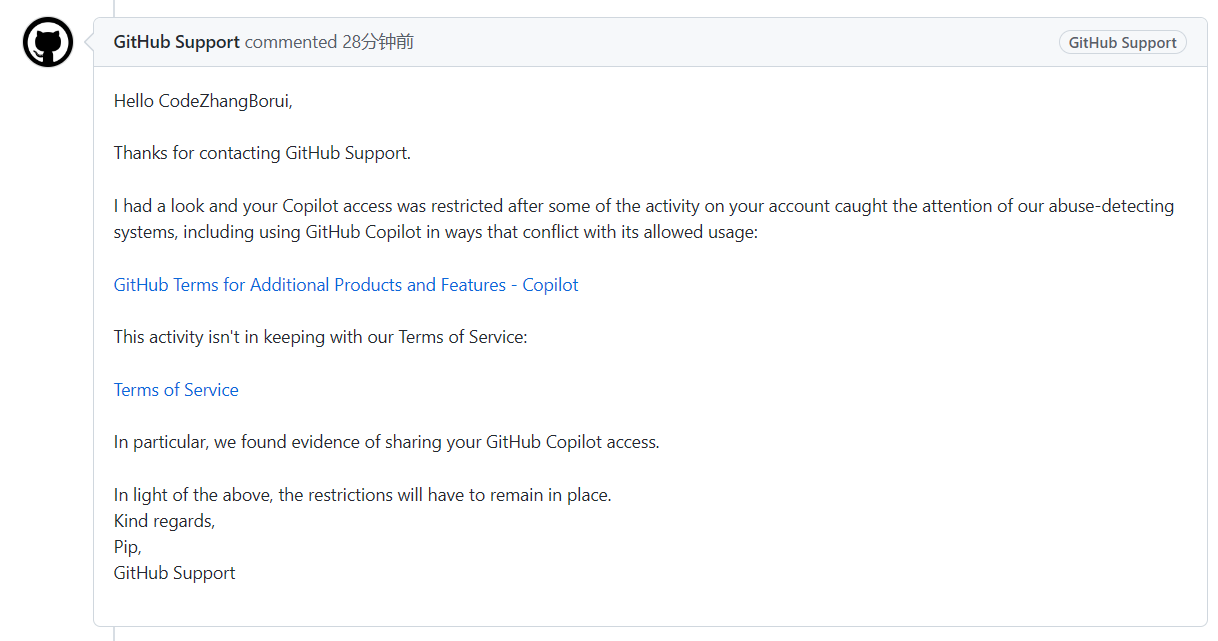Click the empty area of the comment header bar

[x=735, y=42]
